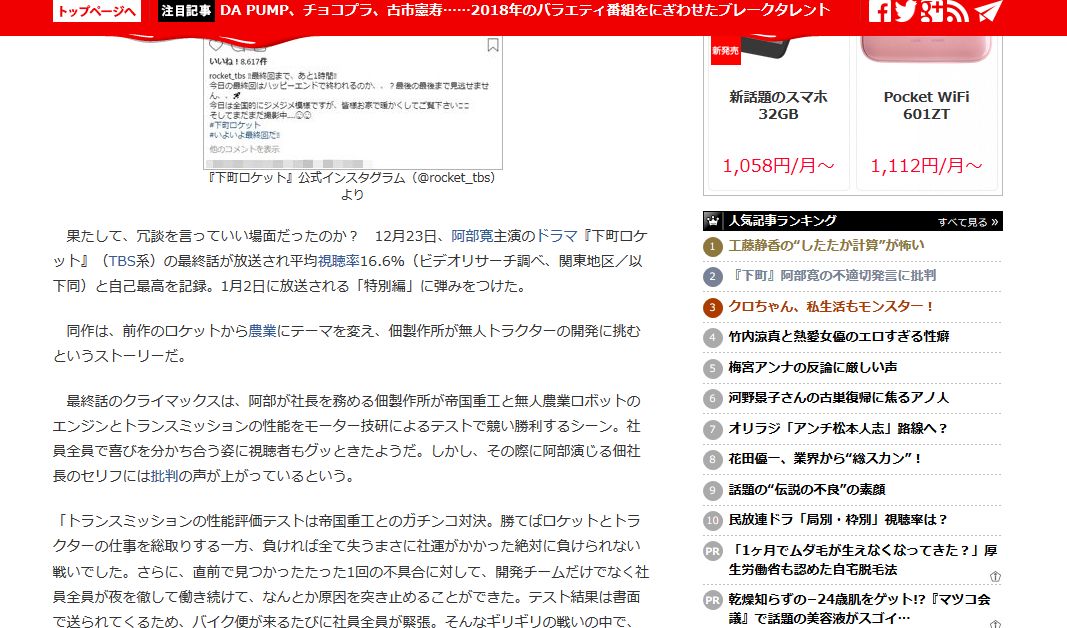This screenshot has height=628, width=1067.
Task: Click the 視聴率 link in article
Action: tap(339, 261)
